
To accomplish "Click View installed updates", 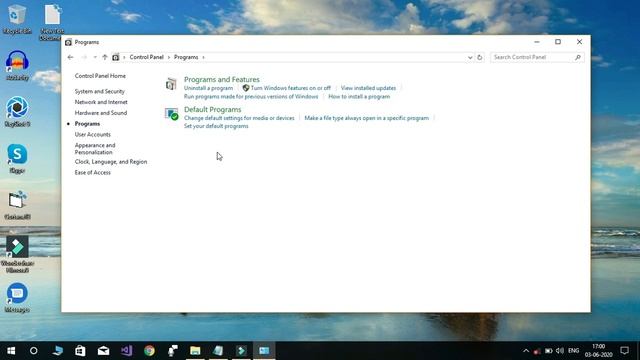I will click(x=368, y=88).
